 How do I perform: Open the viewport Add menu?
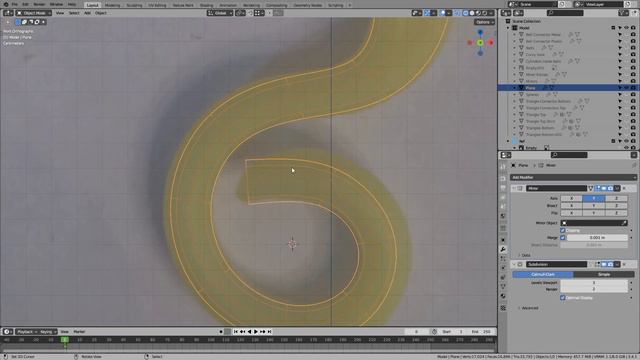(x=87, y=13)
